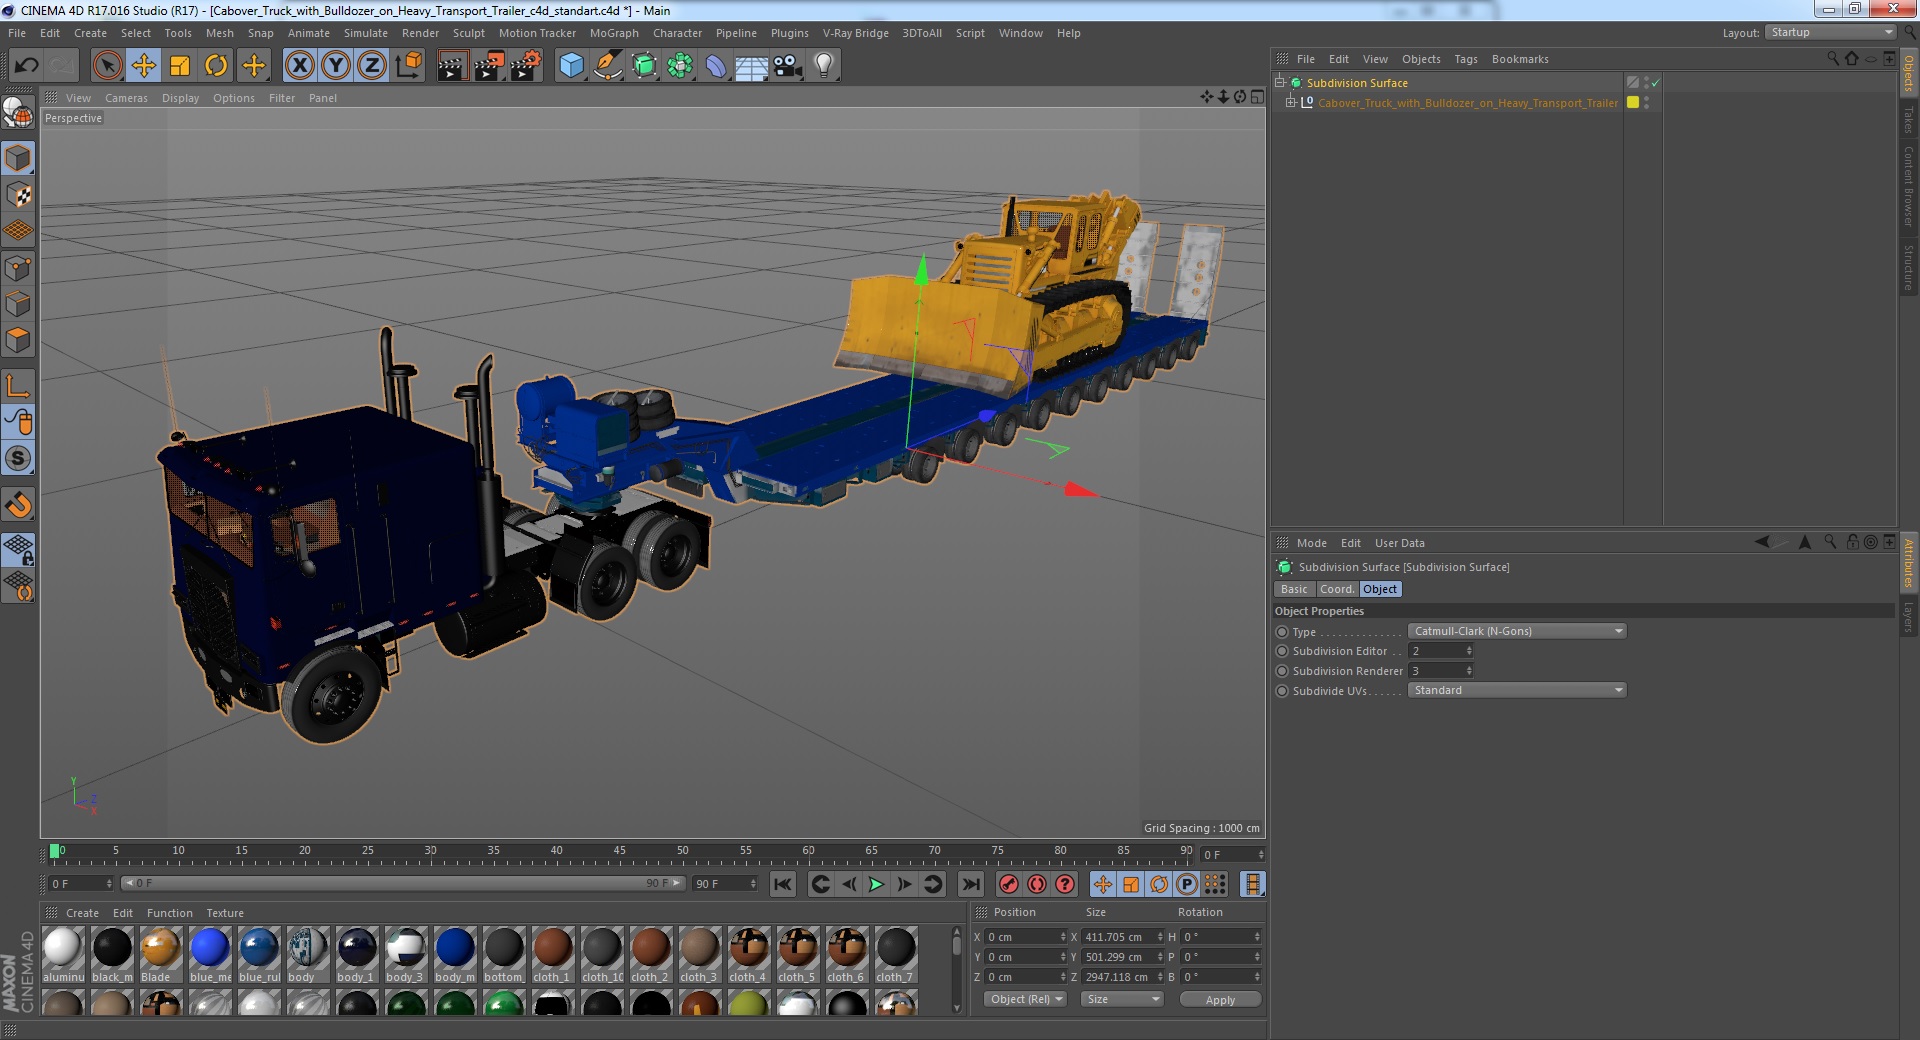This screenshot has width=1920, height=1040.
Task: Open the Bend deformer palette
Action: (716, 66)
